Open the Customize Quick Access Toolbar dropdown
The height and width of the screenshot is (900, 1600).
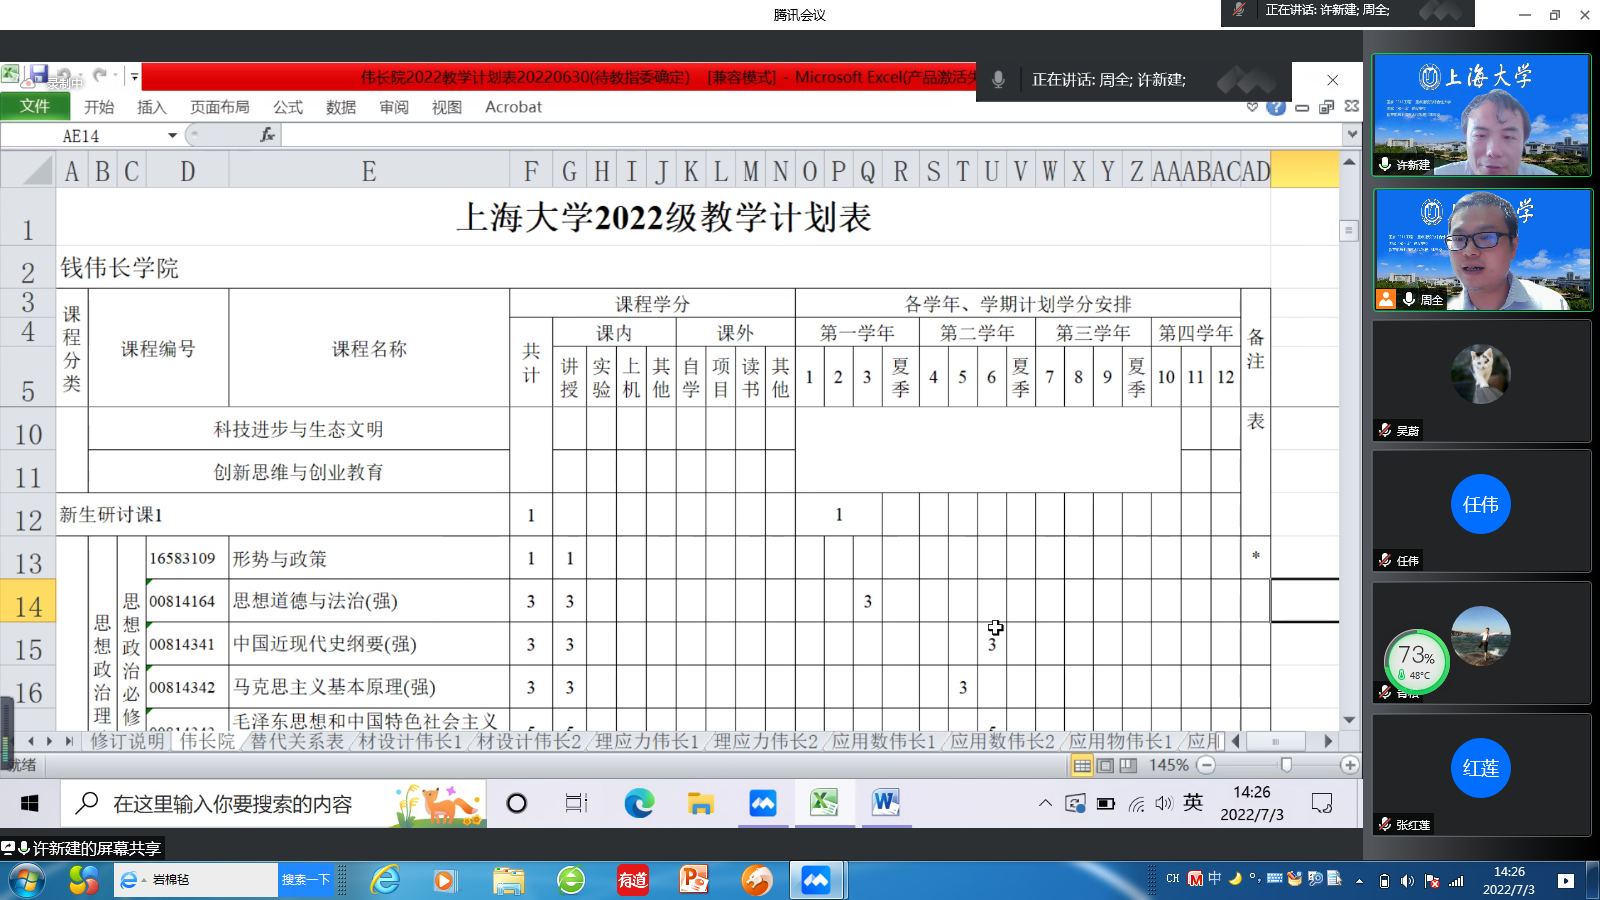133,76
